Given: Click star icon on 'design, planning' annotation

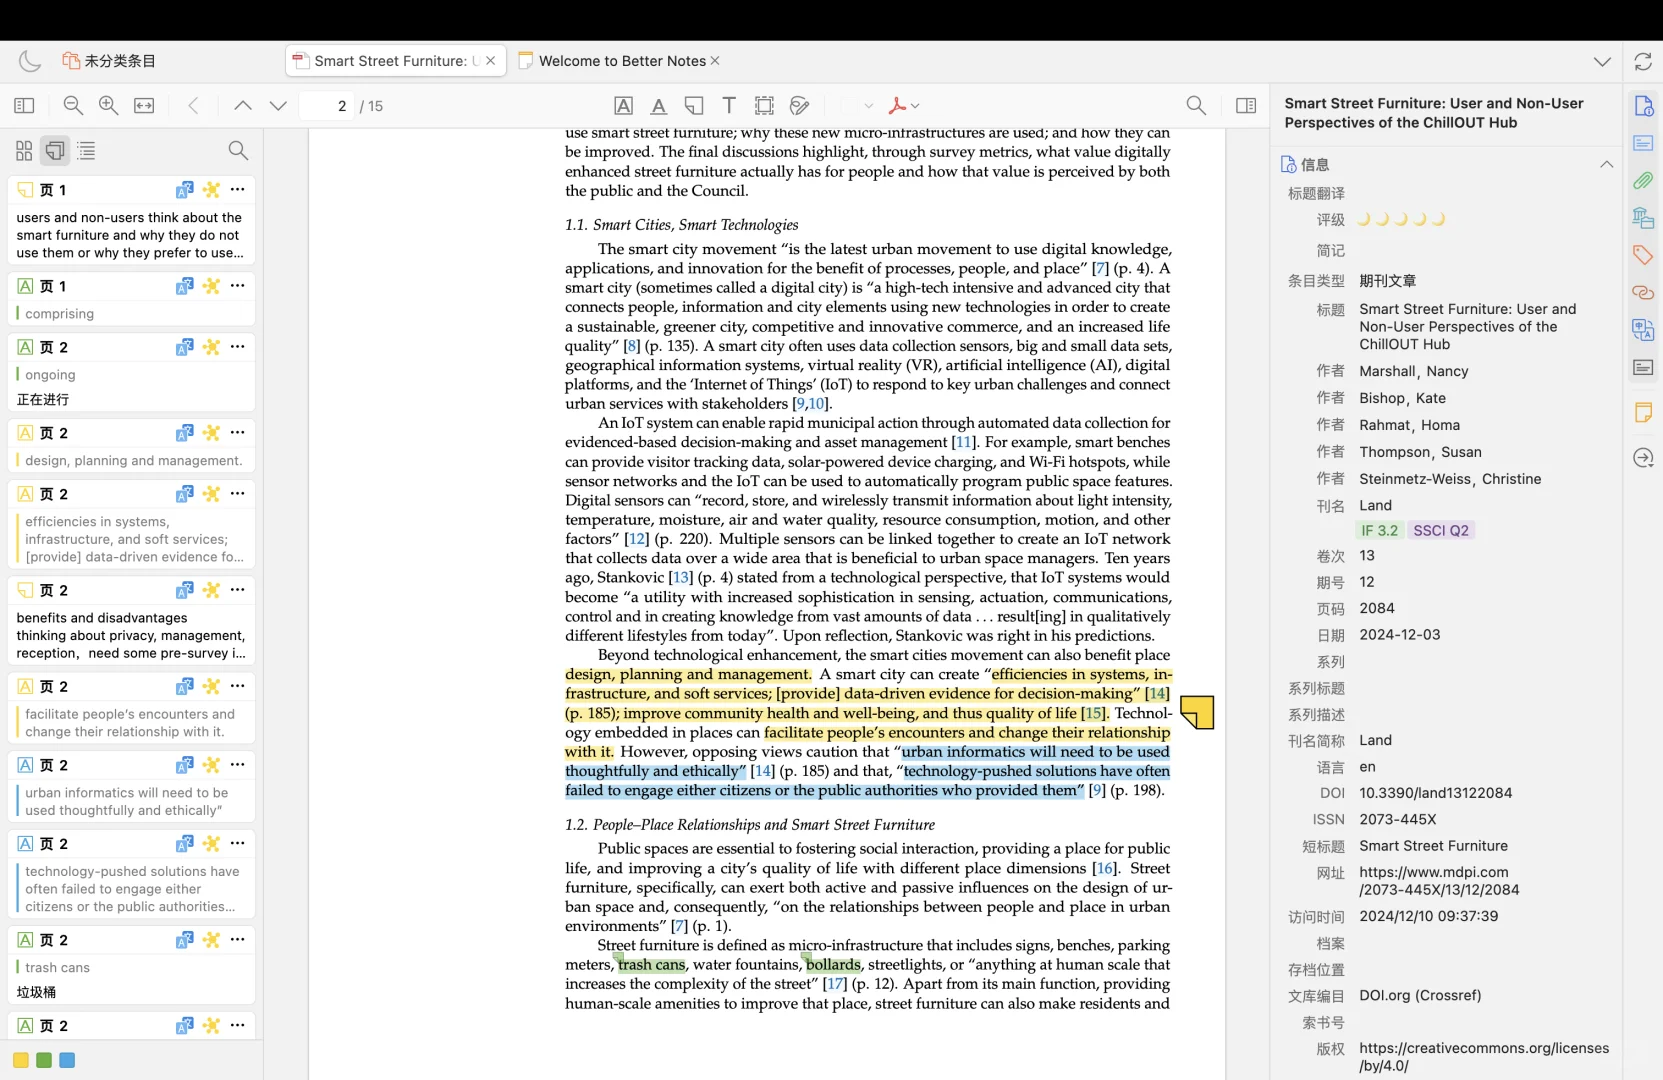Looking at the screenshot, I should pos(211,433).
